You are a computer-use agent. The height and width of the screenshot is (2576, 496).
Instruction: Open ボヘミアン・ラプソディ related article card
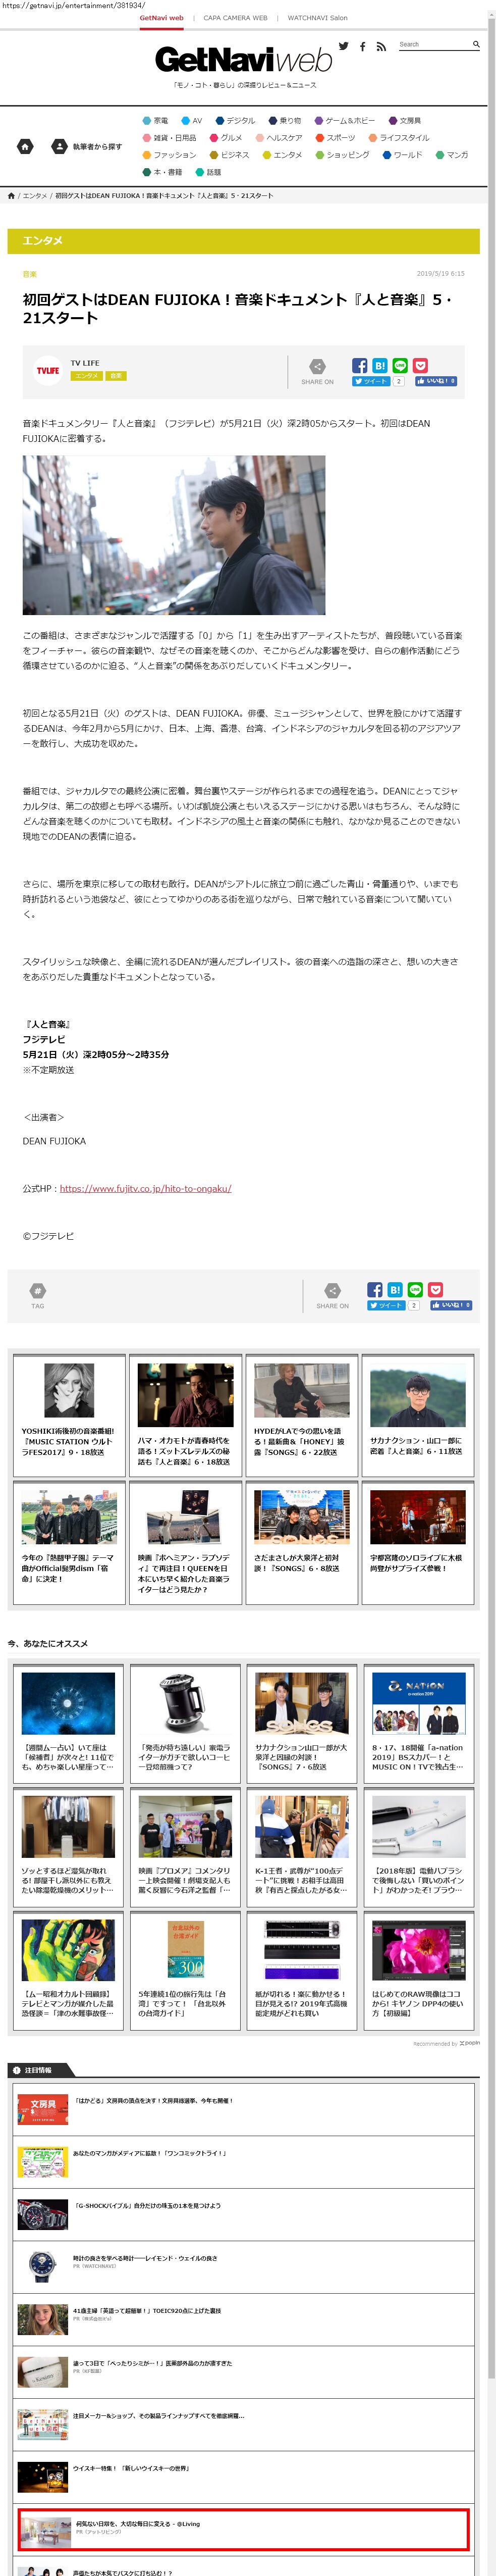185,1543
